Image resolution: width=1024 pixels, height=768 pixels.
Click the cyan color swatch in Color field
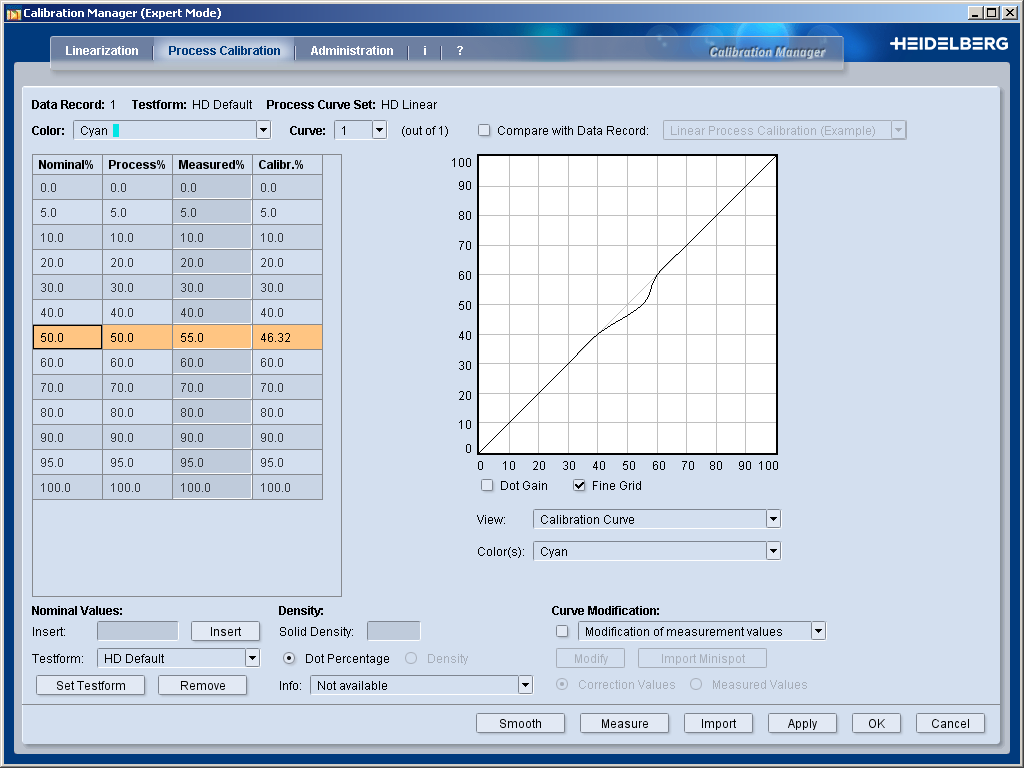(x=116, y=131)
